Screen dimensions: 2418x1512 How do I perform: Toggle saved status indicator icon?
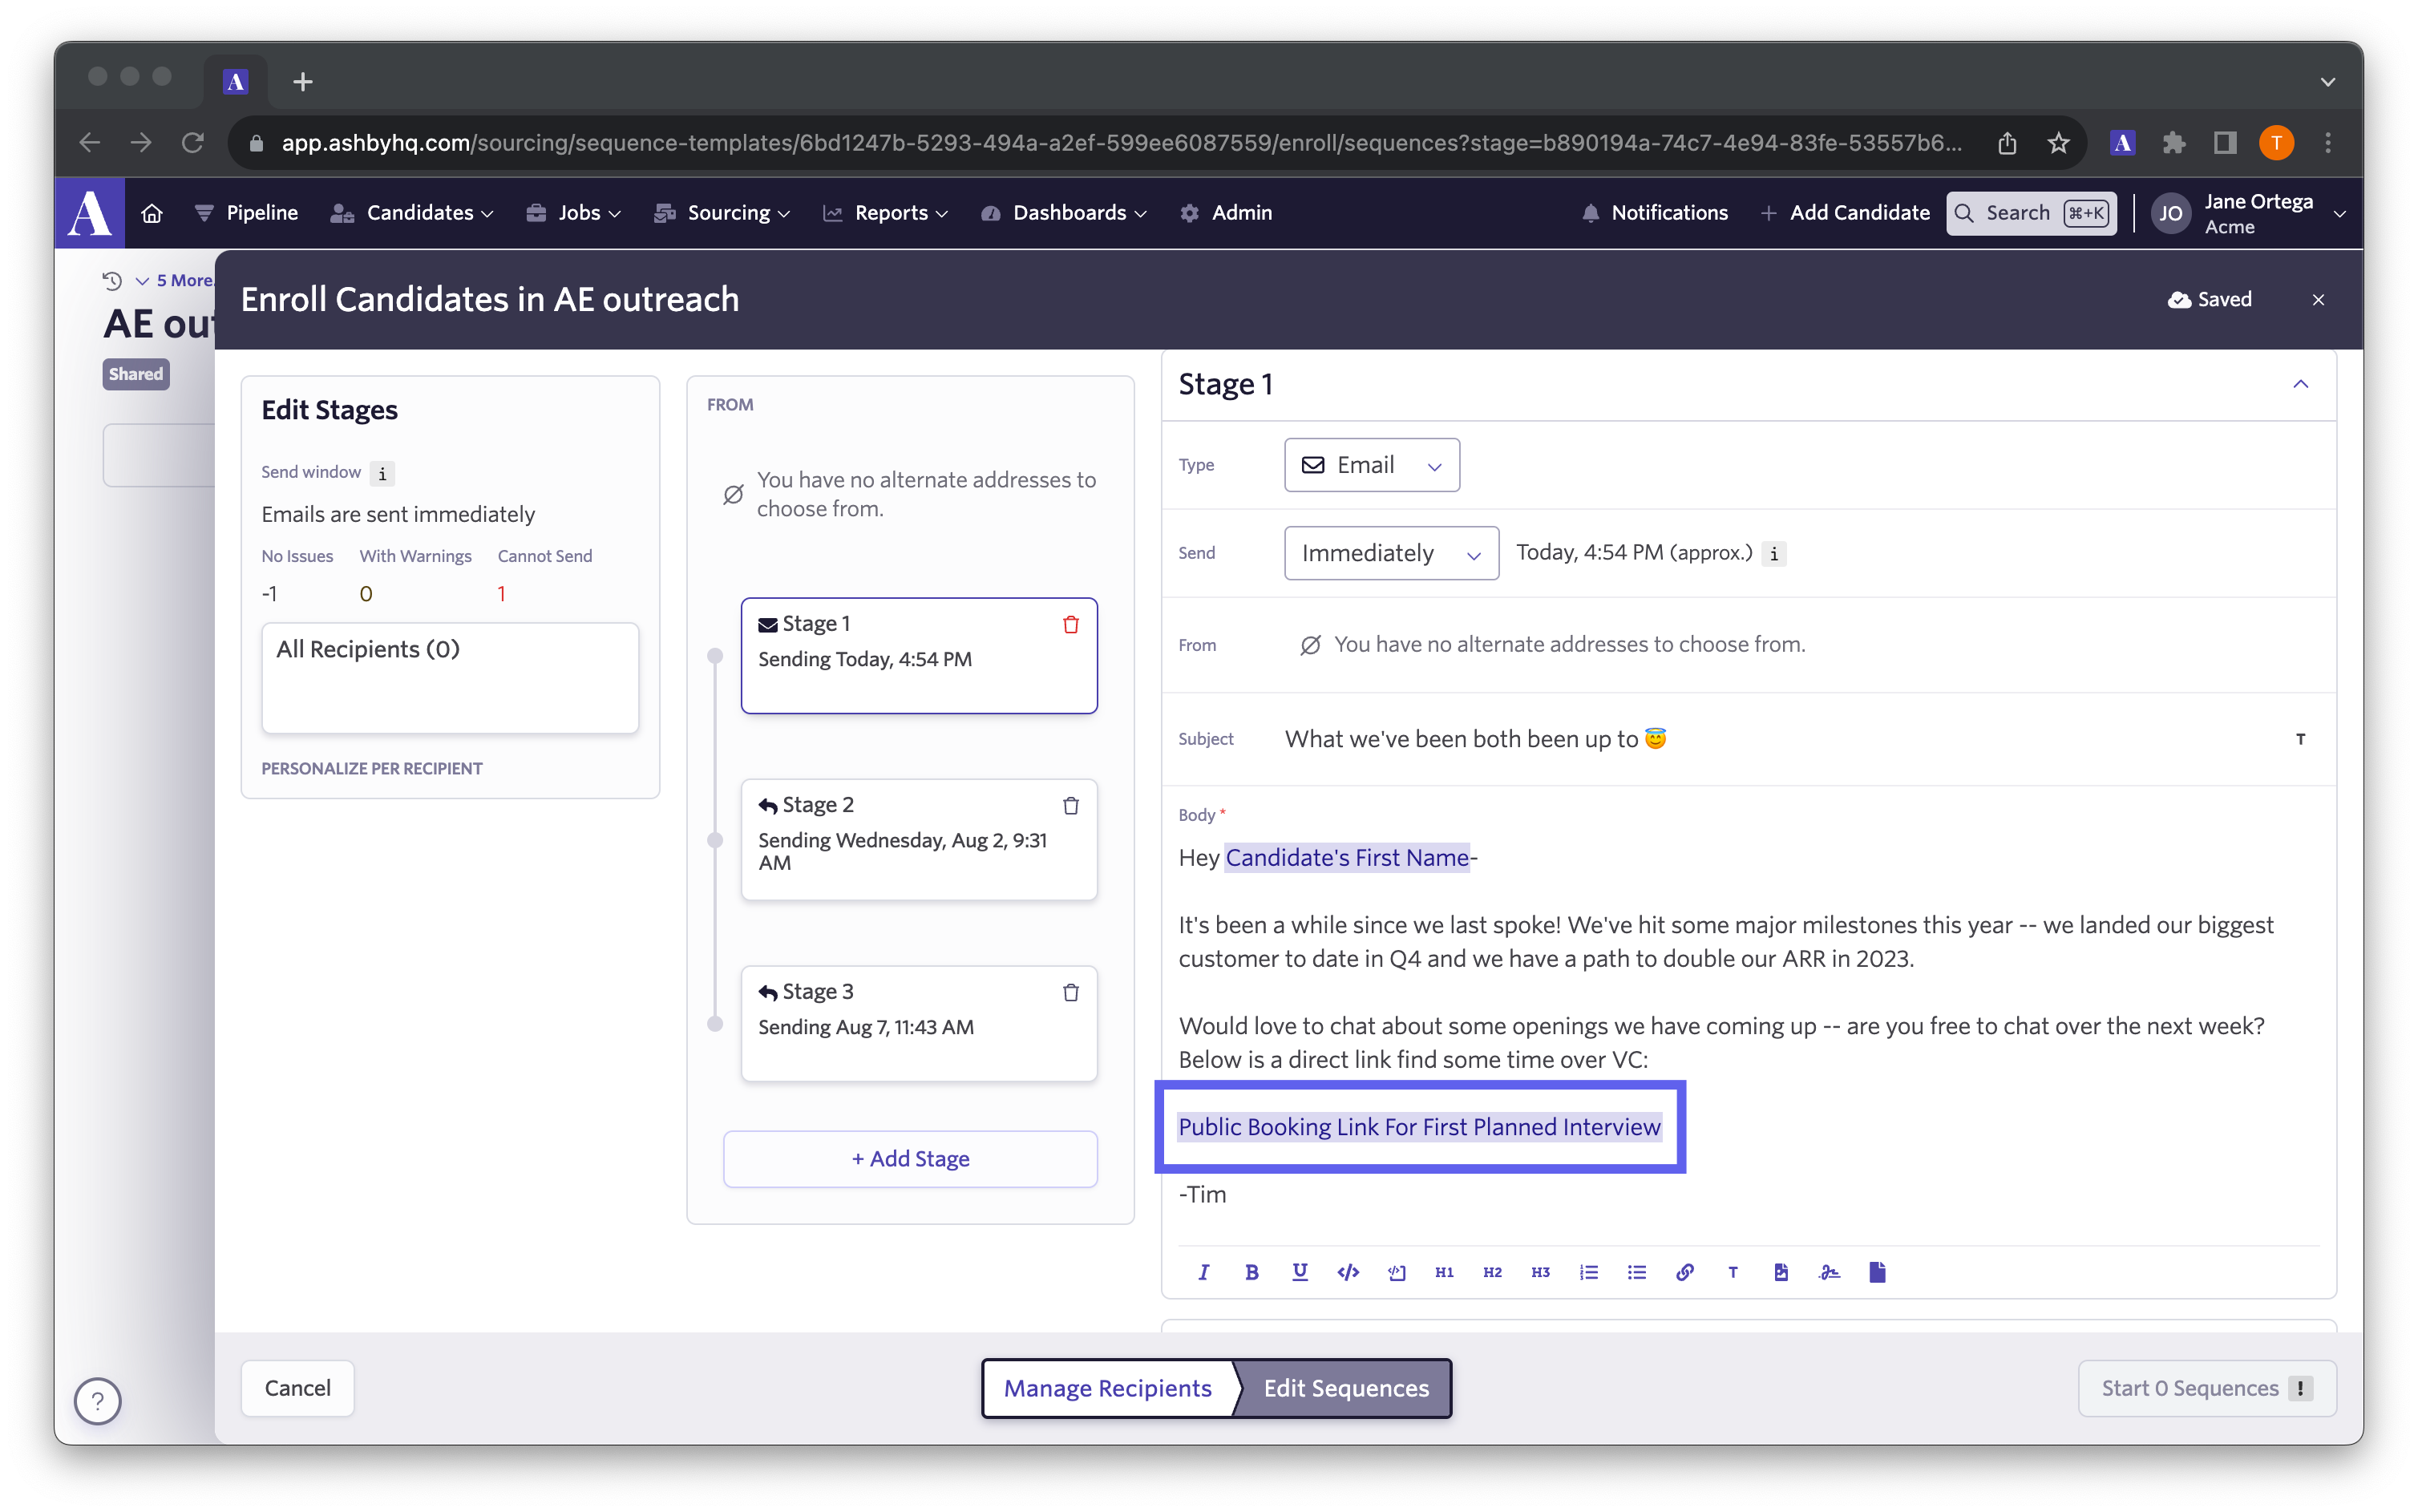pos(2179,300)
